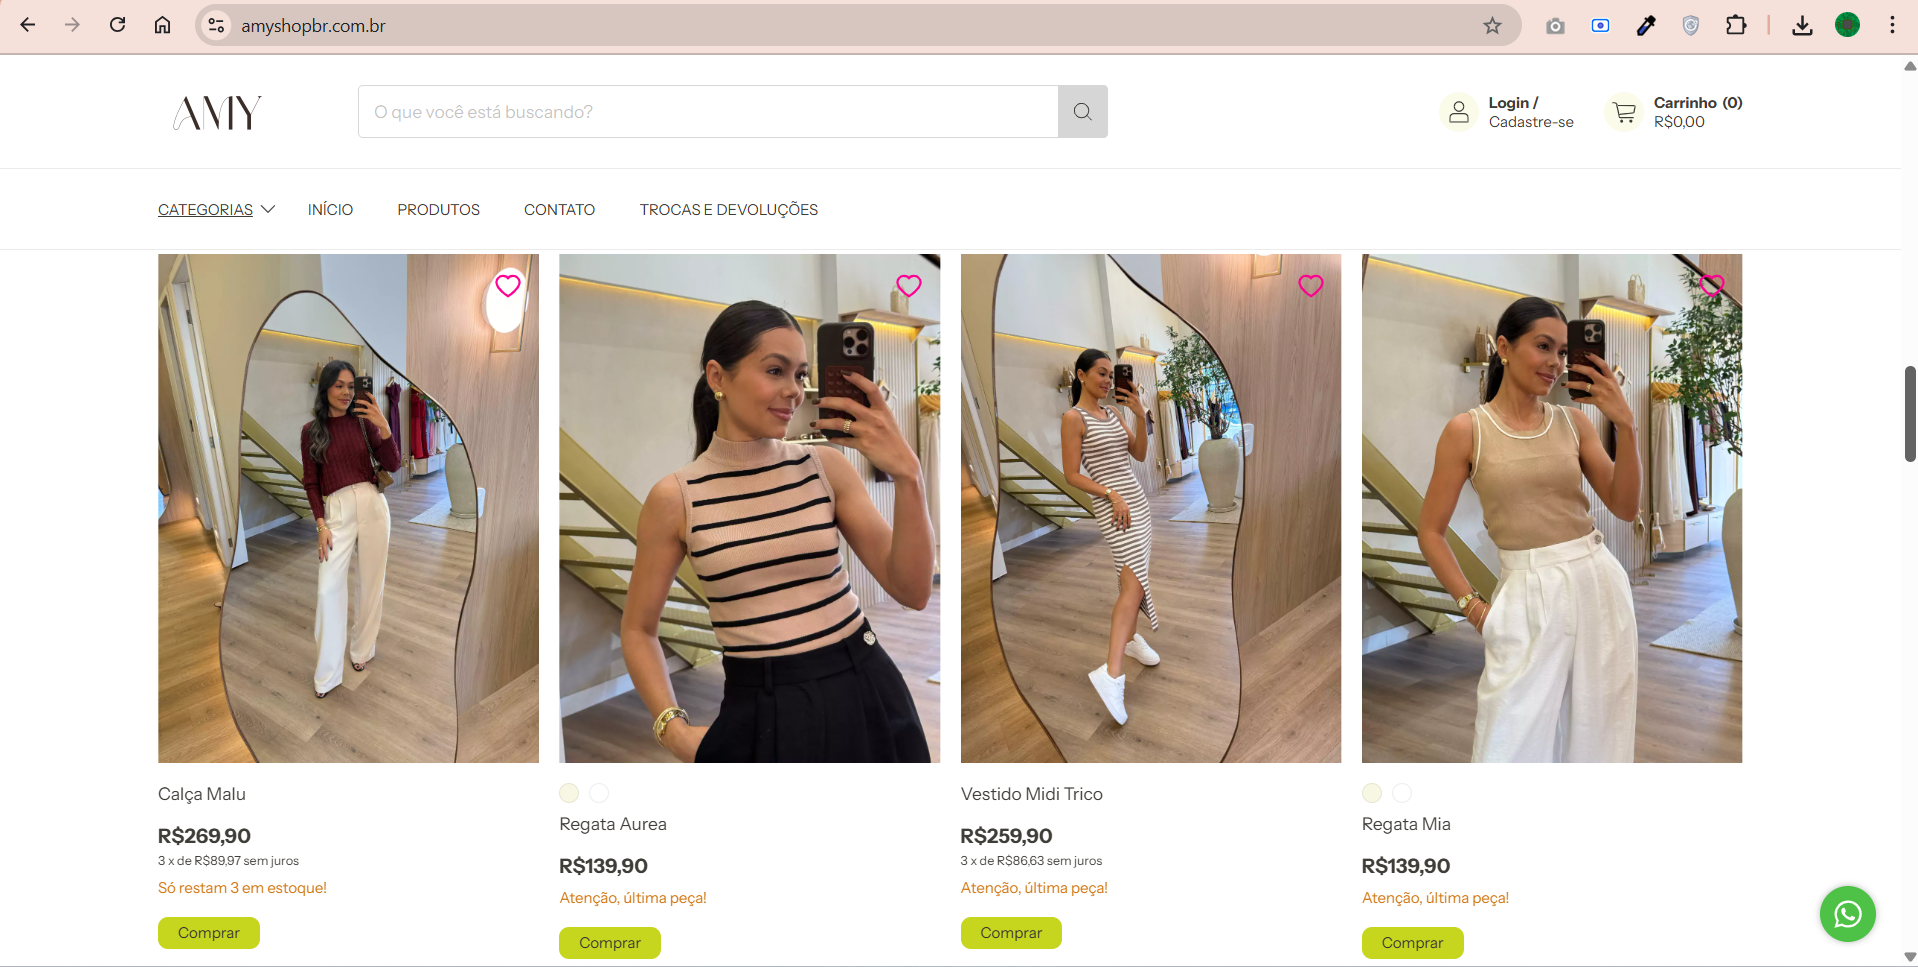Open the Calça Malu product title
The image size is (1918, 967).
202,794
